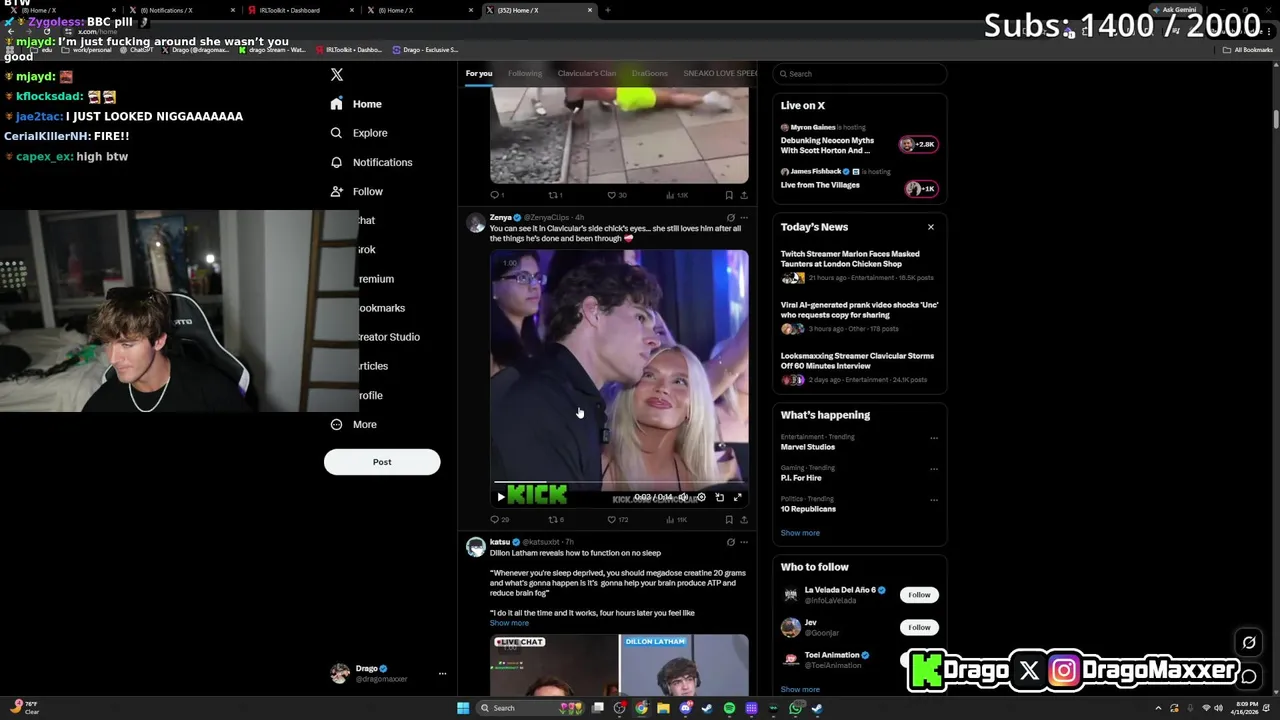Screen dimensions: 1280x720
Task: Click the X logo in the sidebar
Action: (337, 75)
